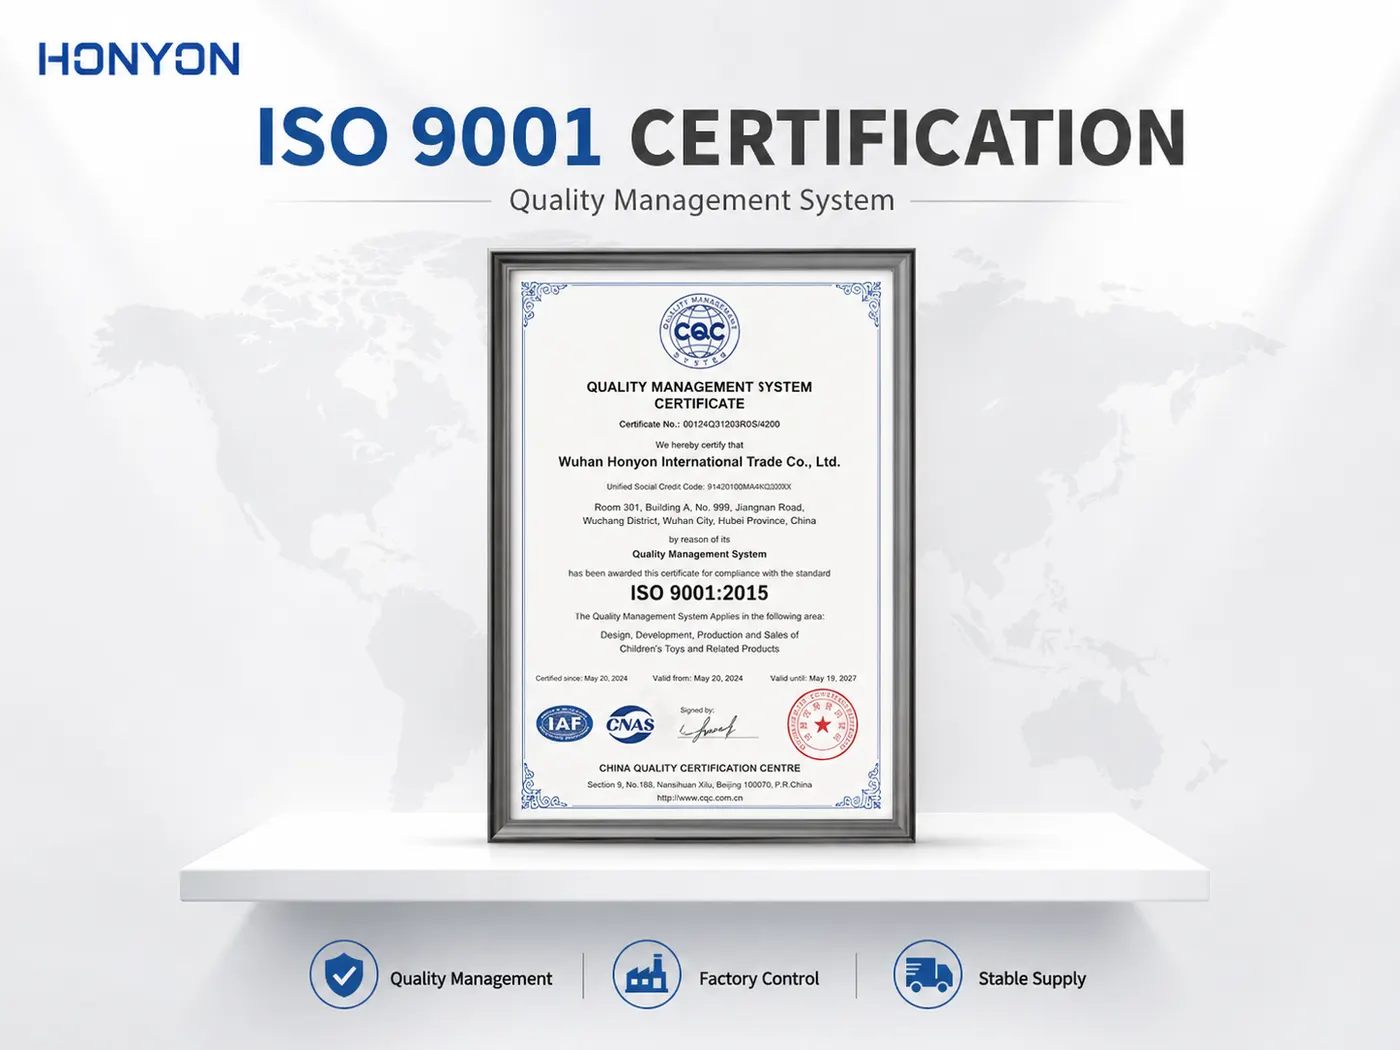Click the CQC globe seal on the certificate
This screenshot has height=1050, width=1400.
(700, 331)
